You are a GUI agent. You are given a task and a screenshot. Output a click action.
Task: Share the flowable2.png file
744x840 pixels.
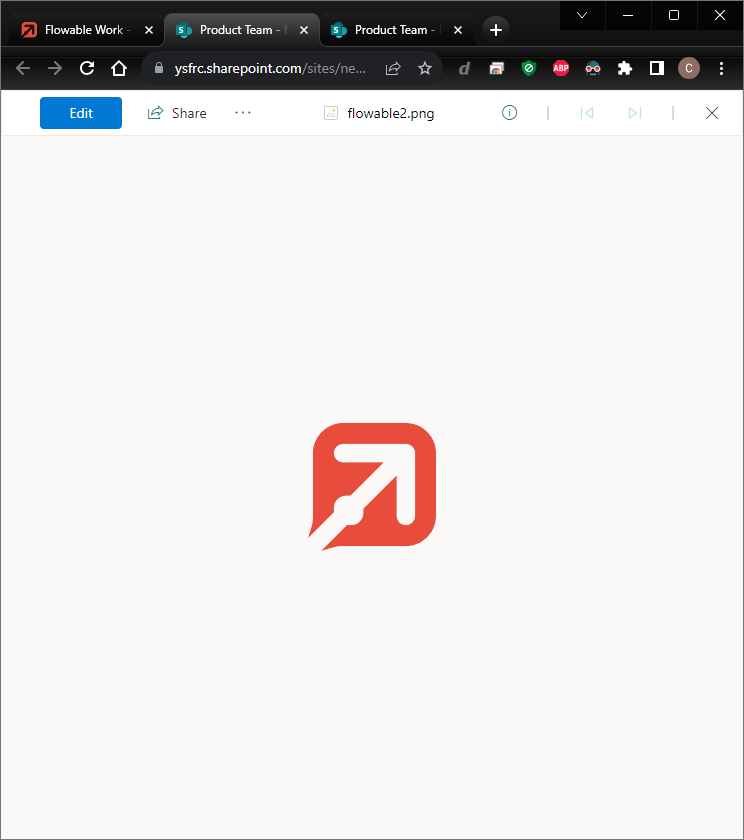177,113
